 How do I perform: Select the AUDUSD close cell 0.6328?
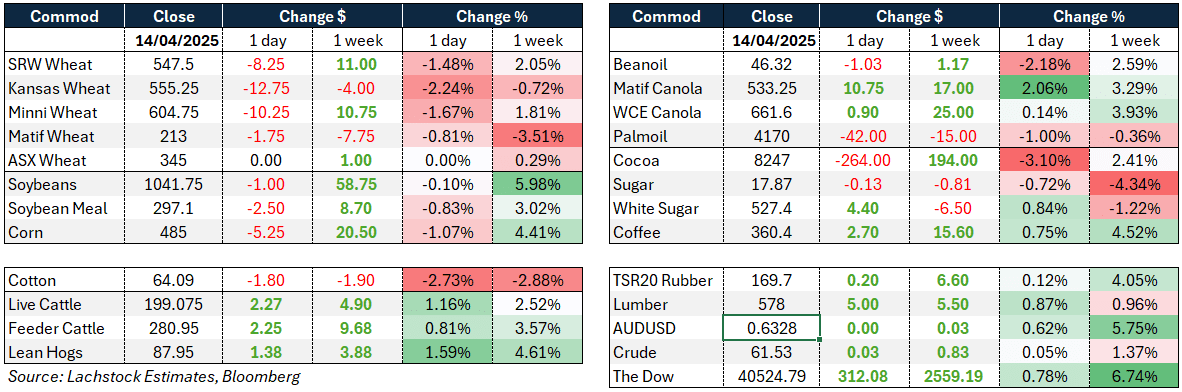pos(771,329)
